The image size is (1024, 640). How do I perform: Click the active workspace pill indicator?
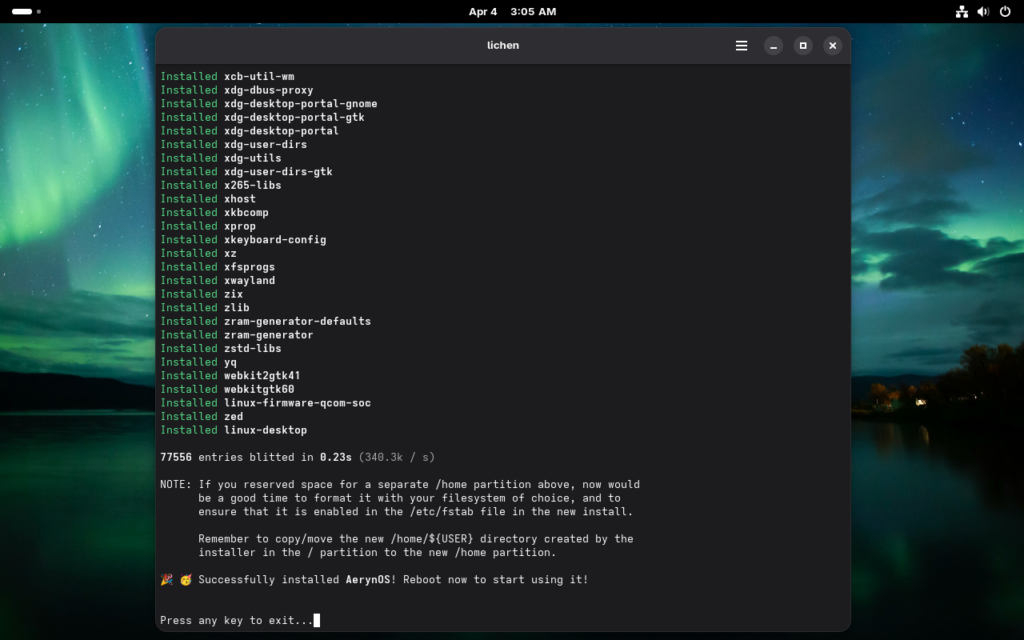[22, 12]
